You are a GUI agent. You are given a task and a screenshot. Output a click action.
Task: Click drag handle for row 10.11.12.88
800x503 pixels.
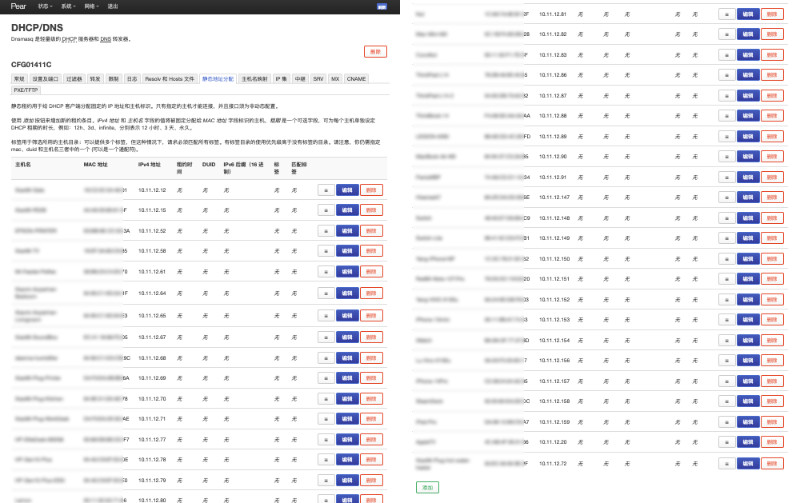727,116
